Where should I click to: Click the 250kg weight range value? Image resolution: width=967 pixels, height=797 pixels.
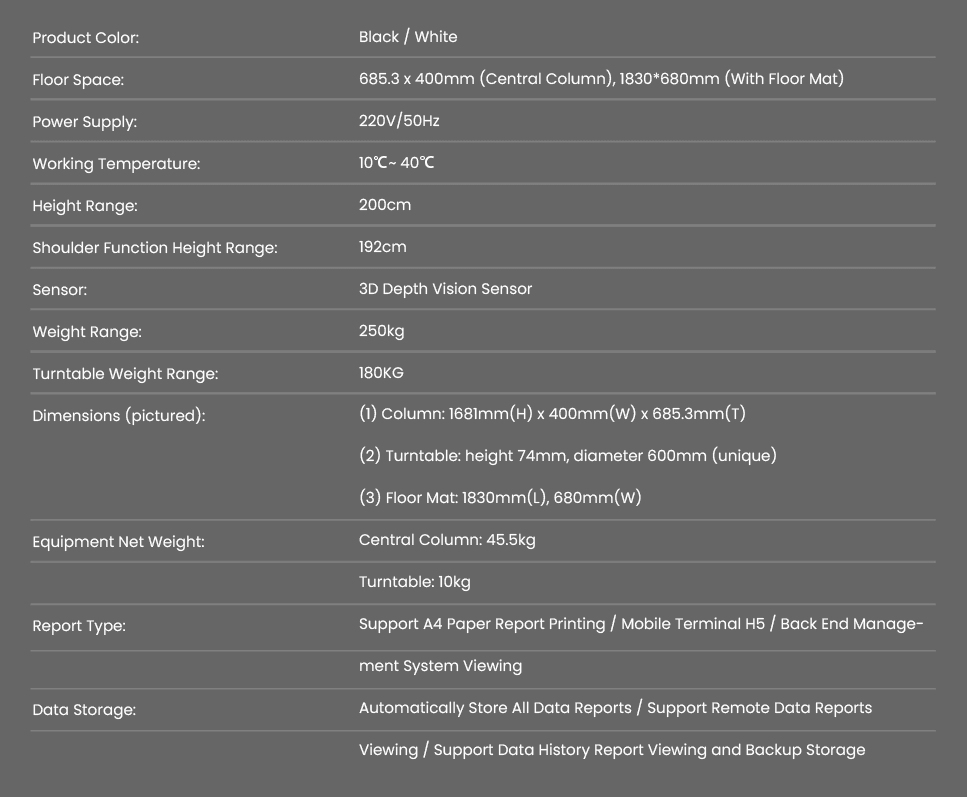(x=382, y=331)
